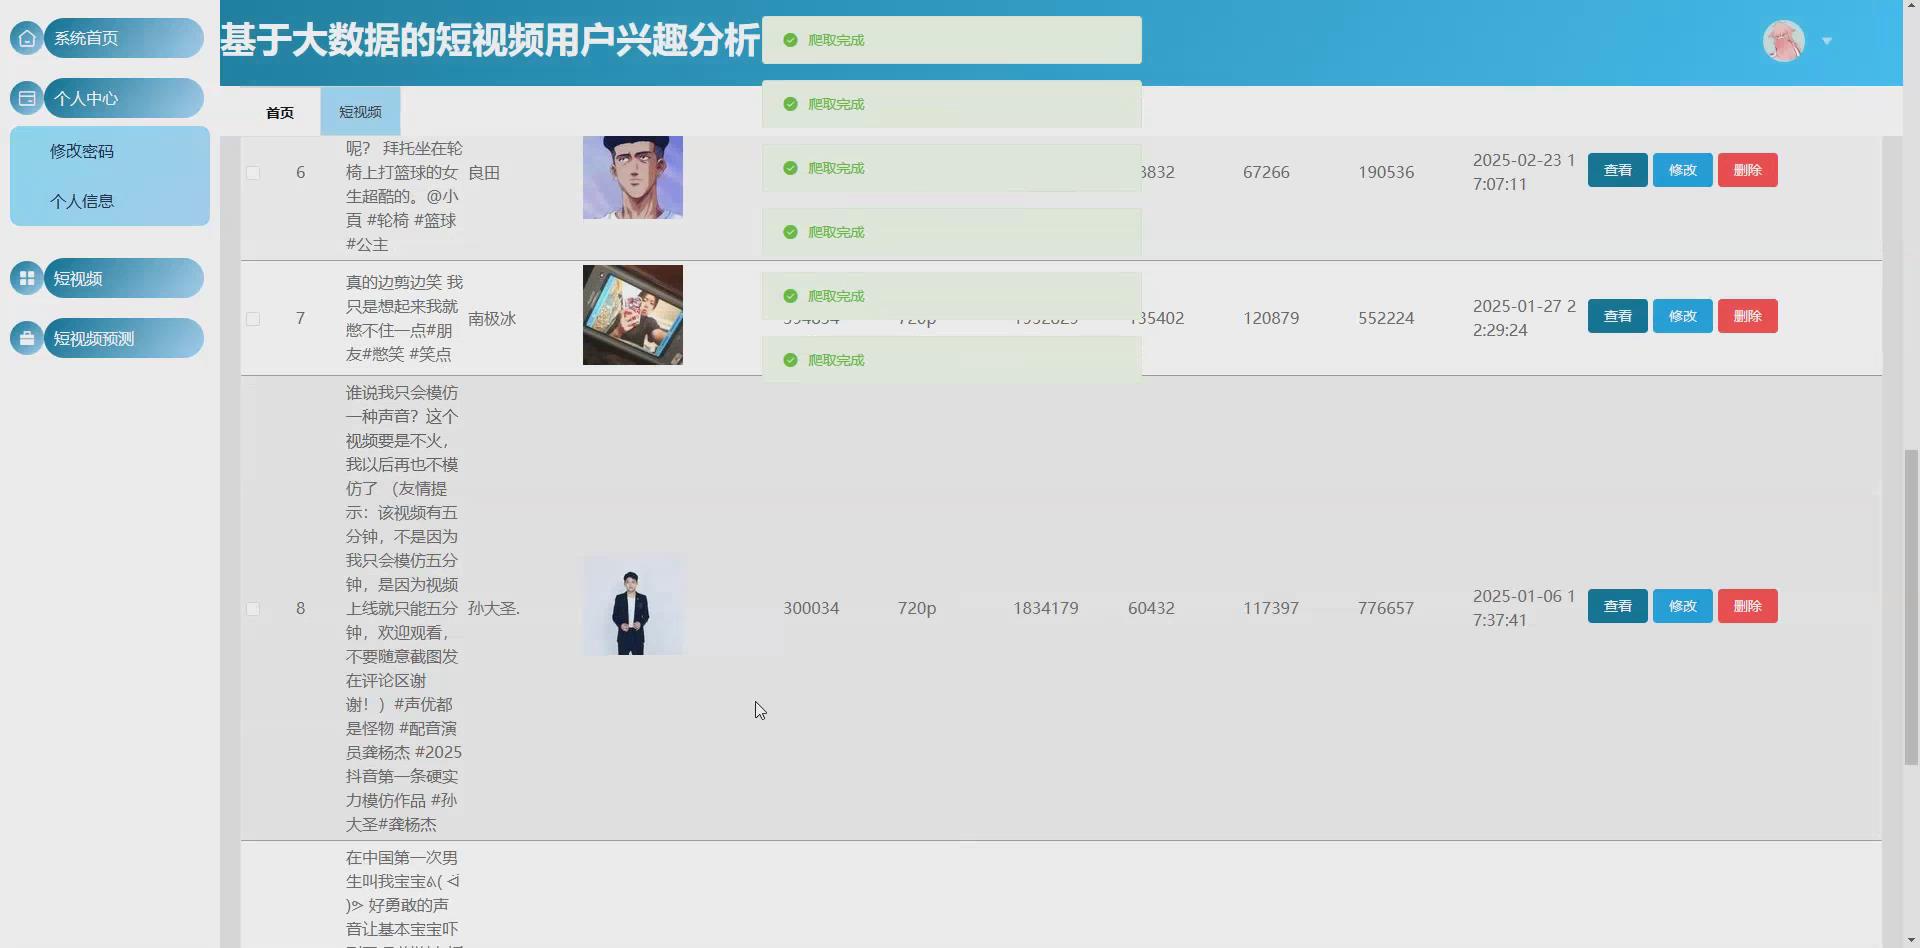
Task: Click the author name 南极冰
Action: (x=492, y=319)
